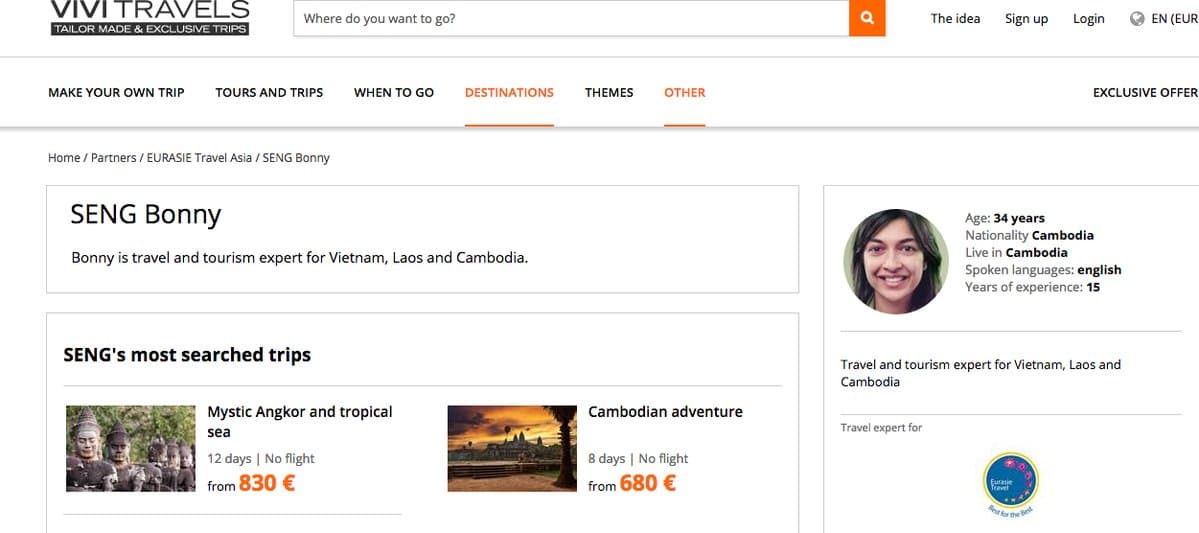Open The idea page link

click(x=955, y=19)
